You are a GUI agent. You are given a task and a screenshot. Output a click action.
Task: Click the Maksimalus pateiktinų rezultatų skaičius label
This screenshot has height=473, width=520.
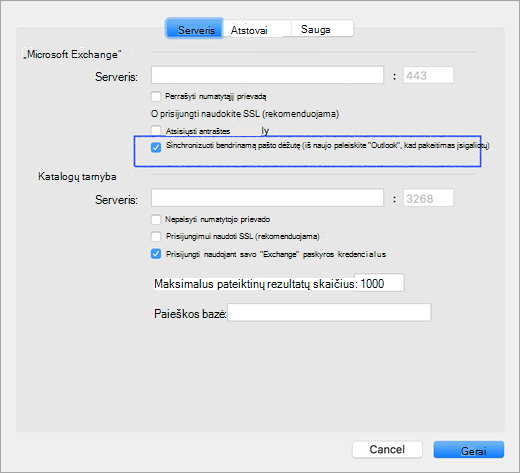pos(256,284)
